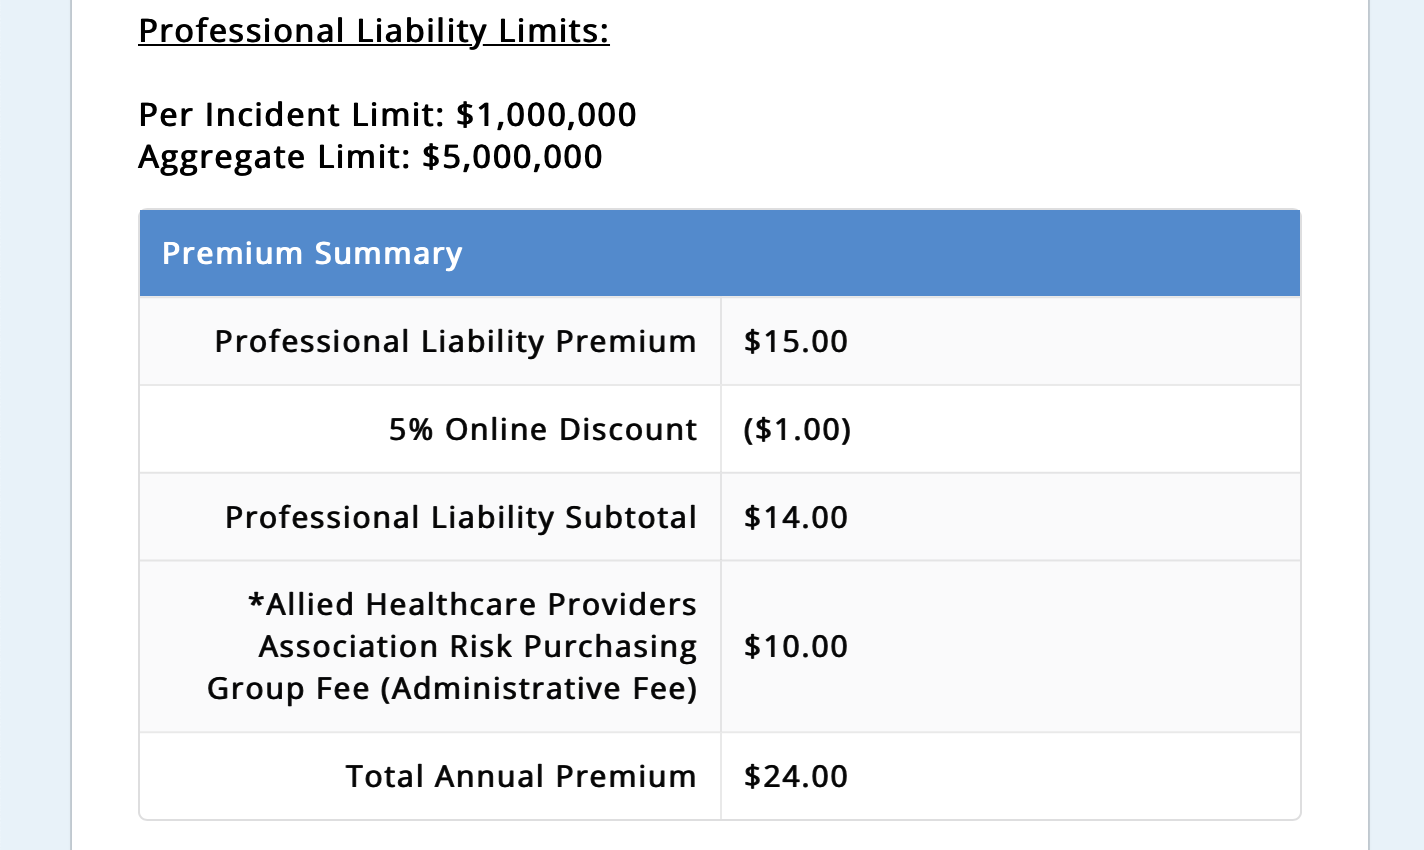Click the $5,000,000 aggregate value
This screenshot has height=850, width=1424.
(x=512, y=157)
